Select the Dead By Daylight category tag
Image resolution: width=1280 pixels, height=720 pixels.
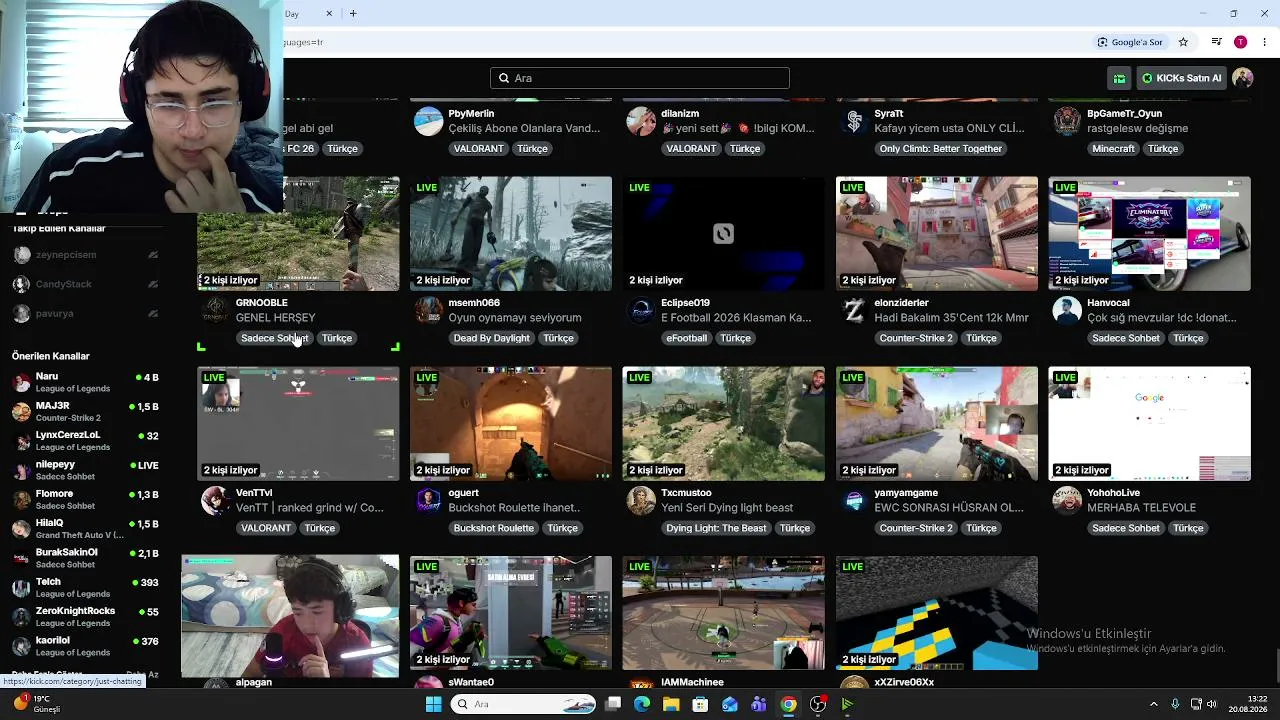(x=491, y=338)
